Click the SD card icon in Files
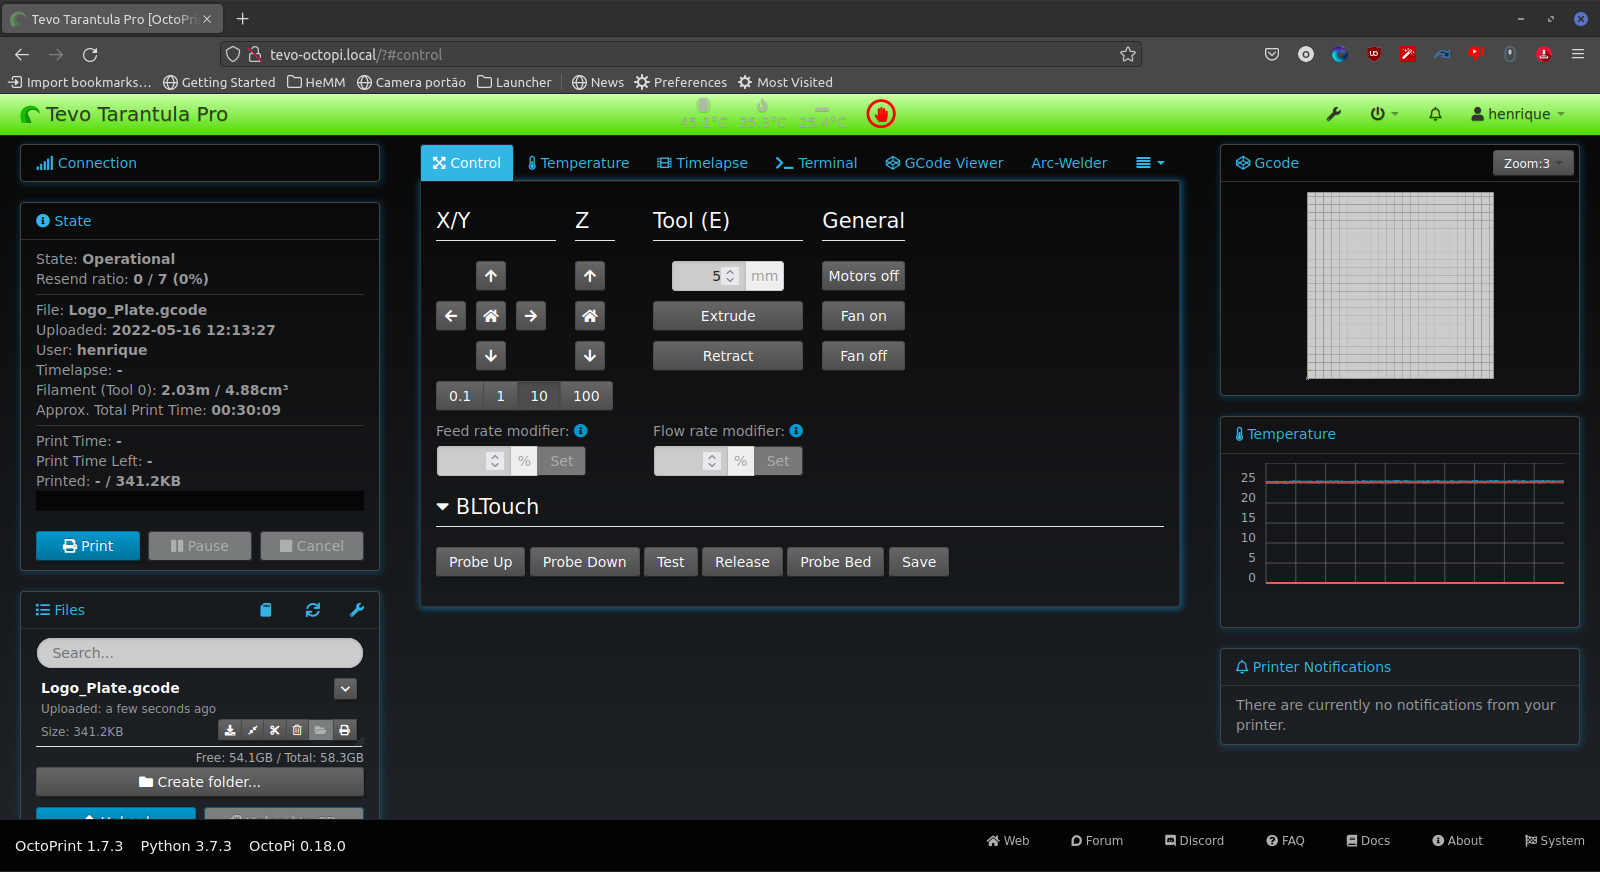Screen dimensions: 1600x872 (266, 610)
